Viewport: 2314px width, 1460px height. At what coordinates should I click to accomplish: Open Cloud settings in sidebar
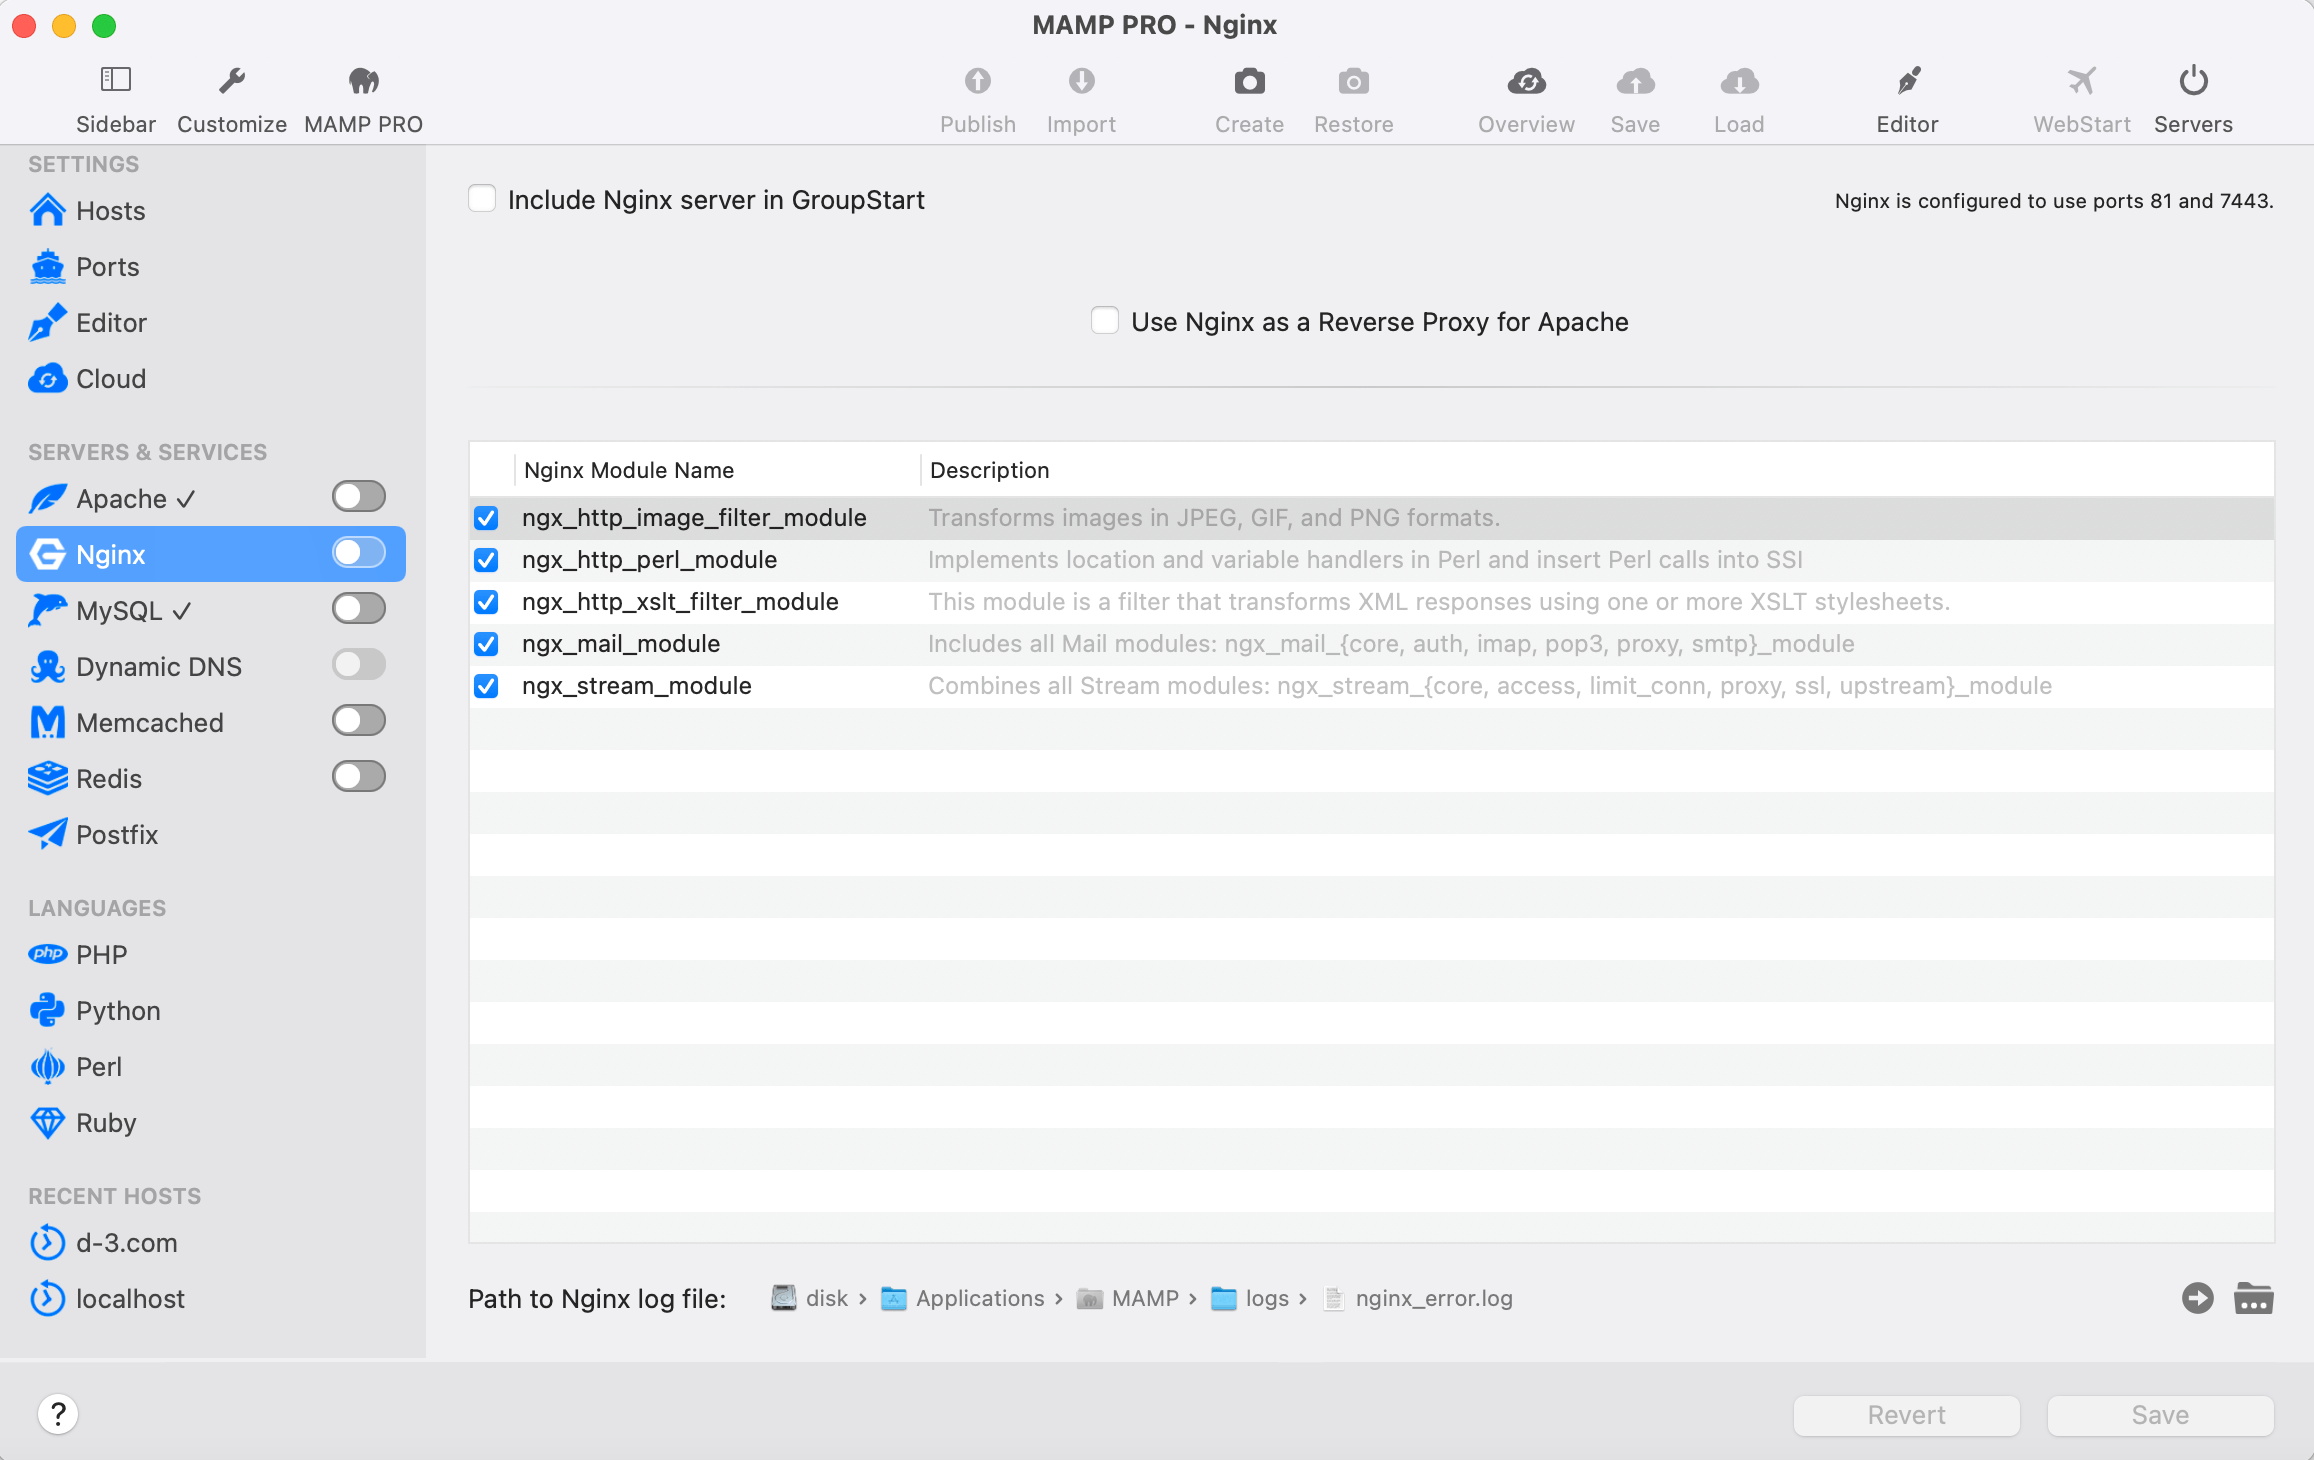coord(211,379)
